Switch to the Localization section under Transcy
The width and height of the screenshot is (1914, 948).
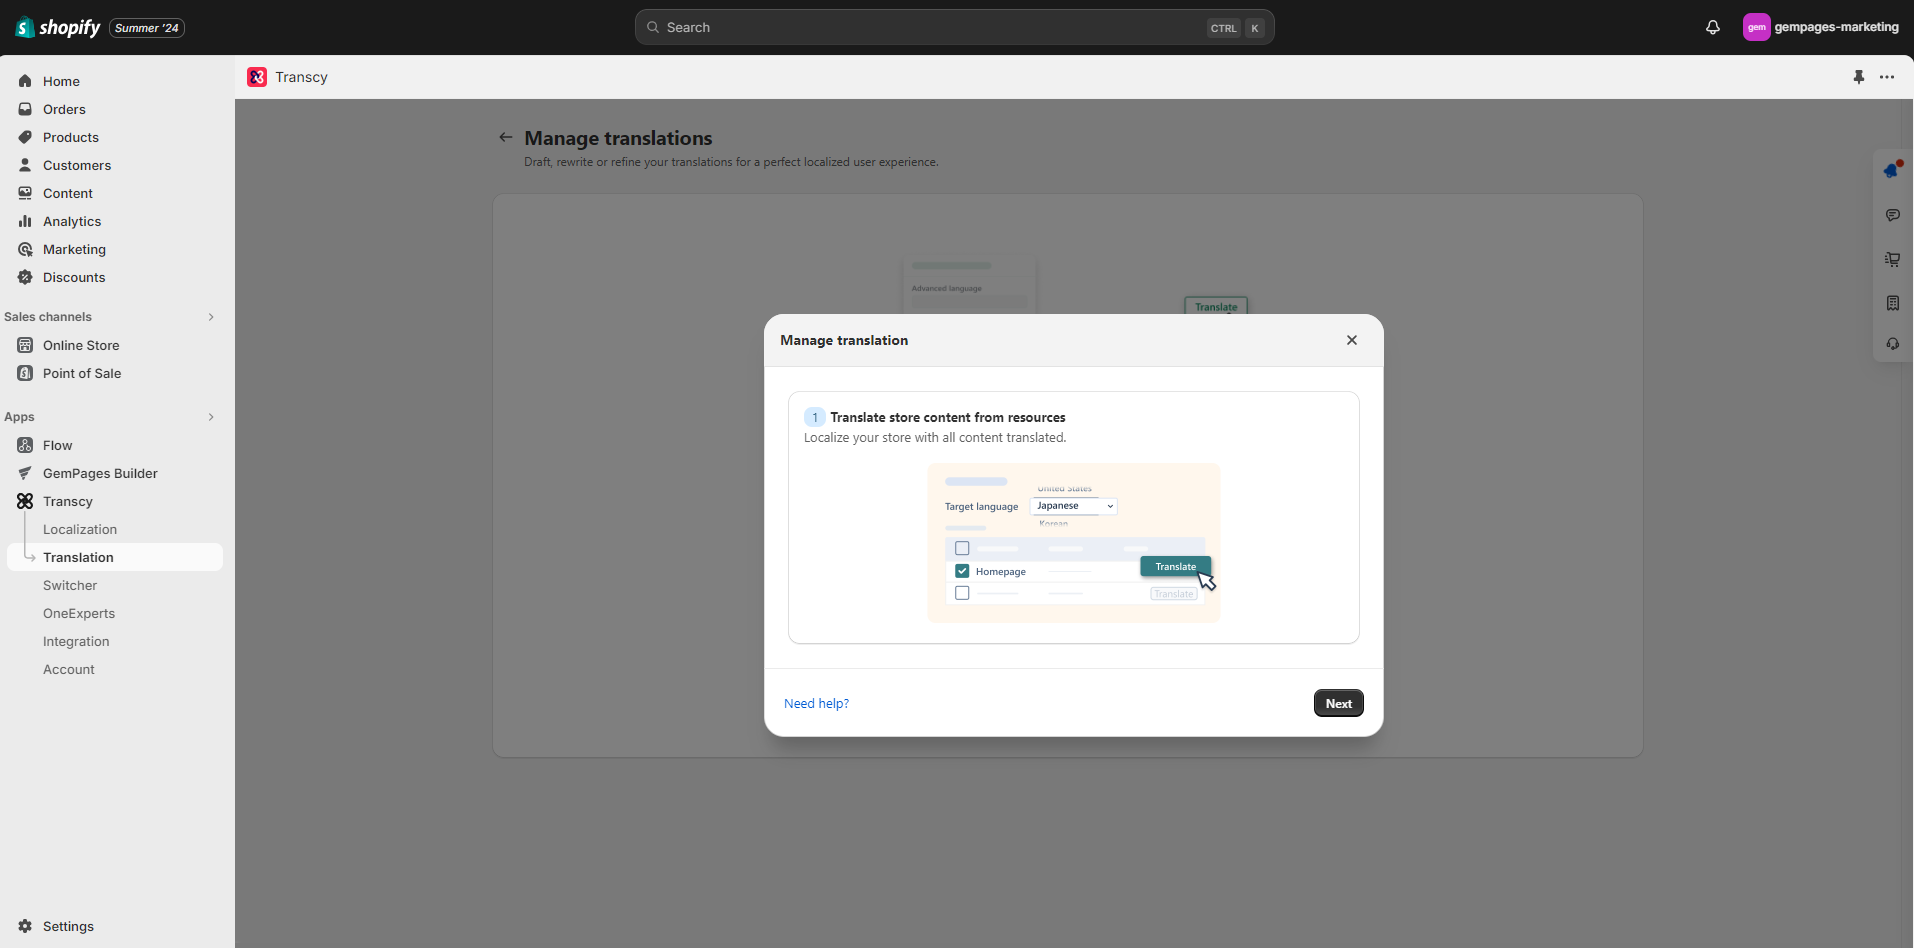pyautogui.click(x=80, y=529)
